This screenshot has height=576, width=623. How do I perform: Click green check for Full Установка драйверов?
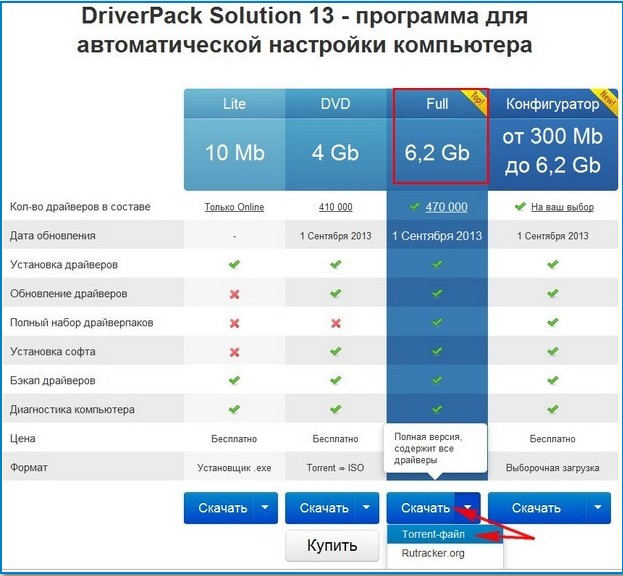[x=437, y=264]
